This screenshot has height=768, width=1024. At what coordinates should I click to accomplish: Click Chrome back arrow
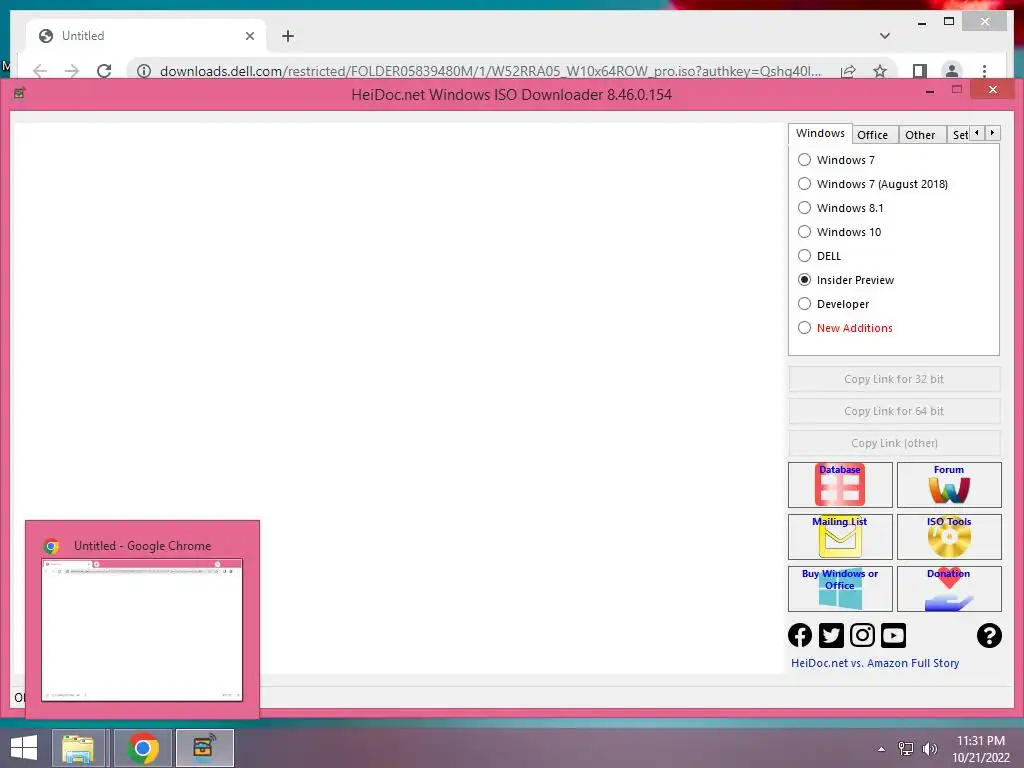click(x=40, y=71)
